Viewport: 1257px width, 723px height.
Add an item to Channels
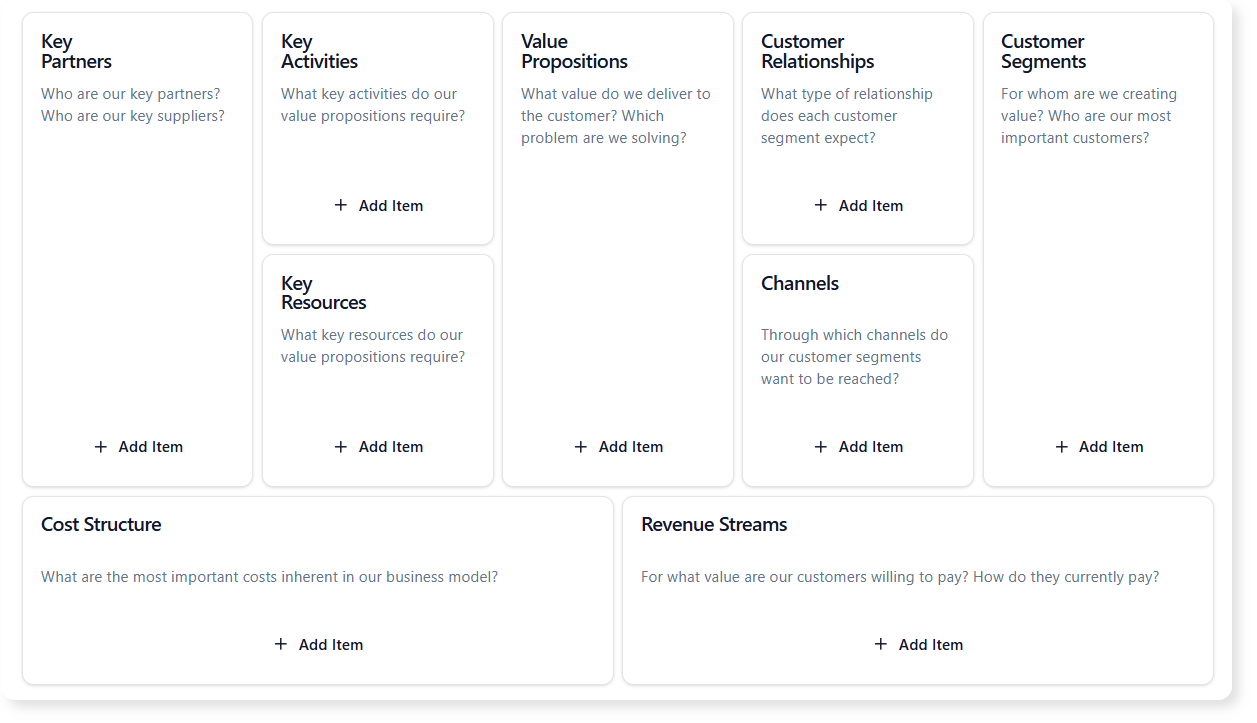tap(857, 447)
